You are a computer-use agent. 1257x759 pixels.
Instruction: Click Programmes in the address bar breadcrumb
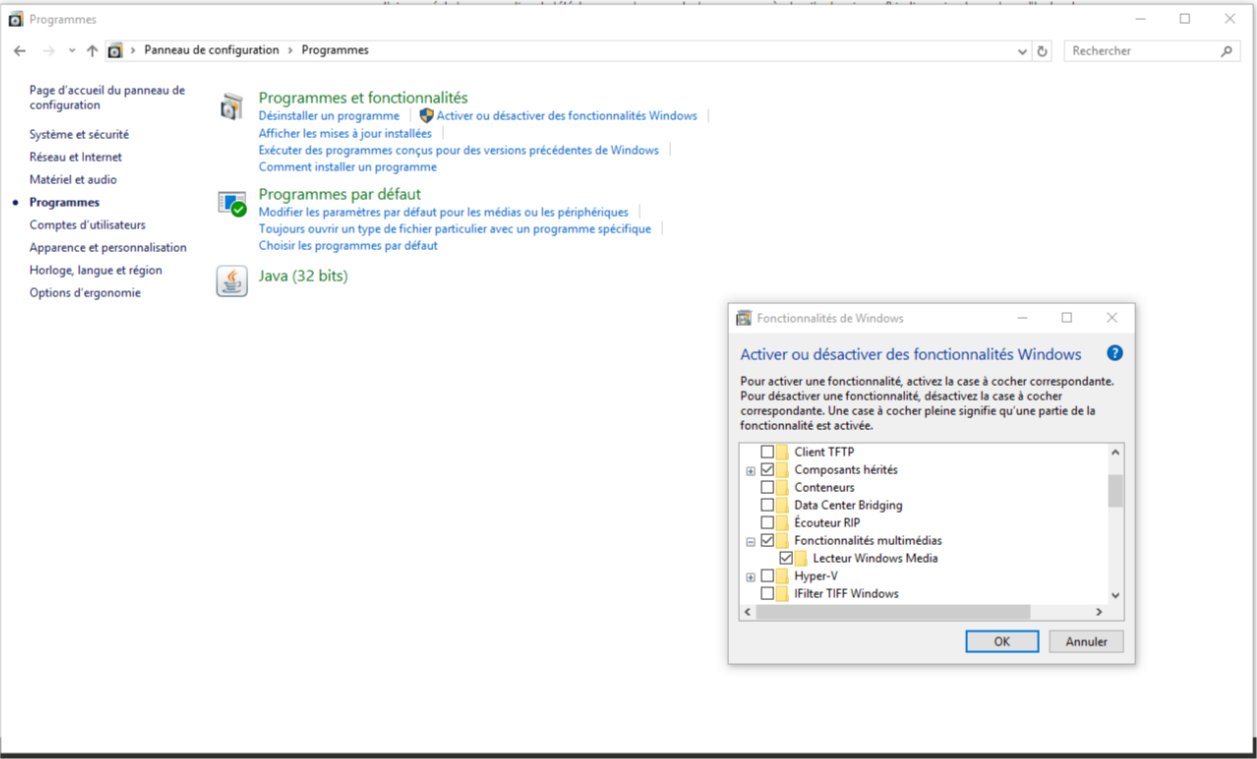(x=335, y=50)
